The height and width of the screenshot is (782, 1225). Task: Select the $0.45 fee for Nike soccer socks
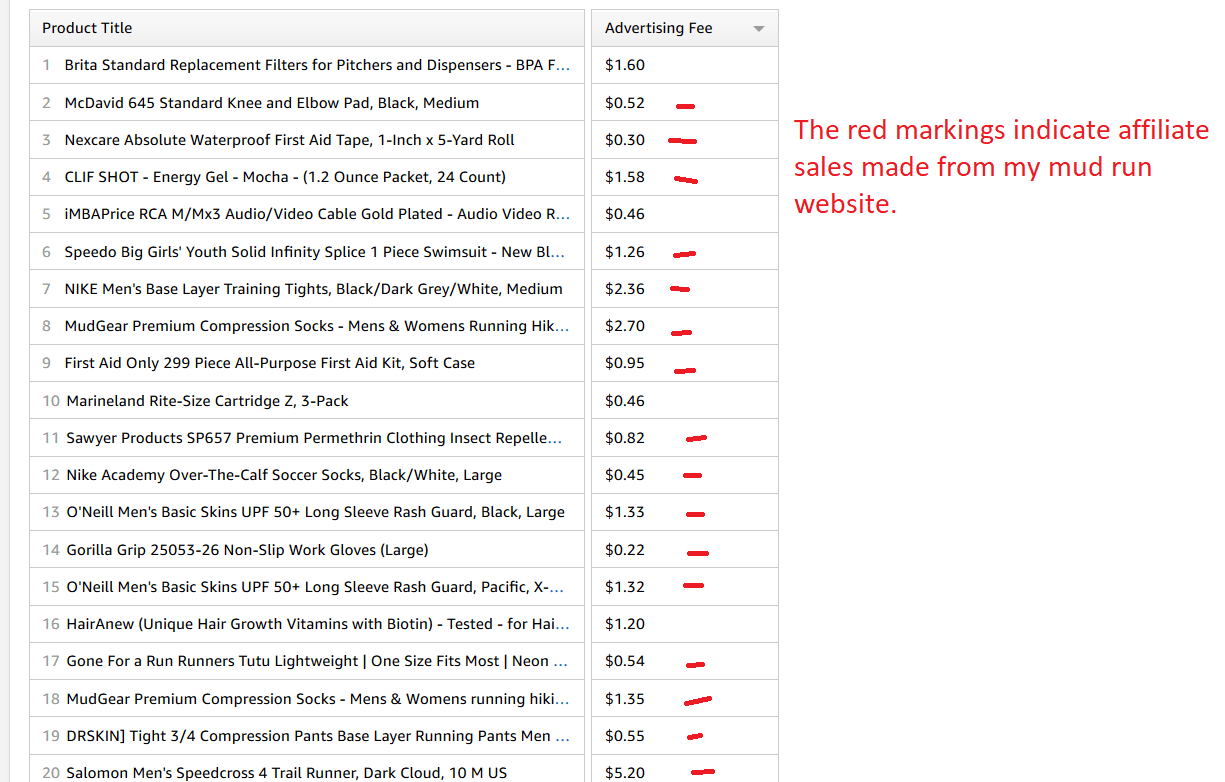pyautogui.click(x=625, y=475)
